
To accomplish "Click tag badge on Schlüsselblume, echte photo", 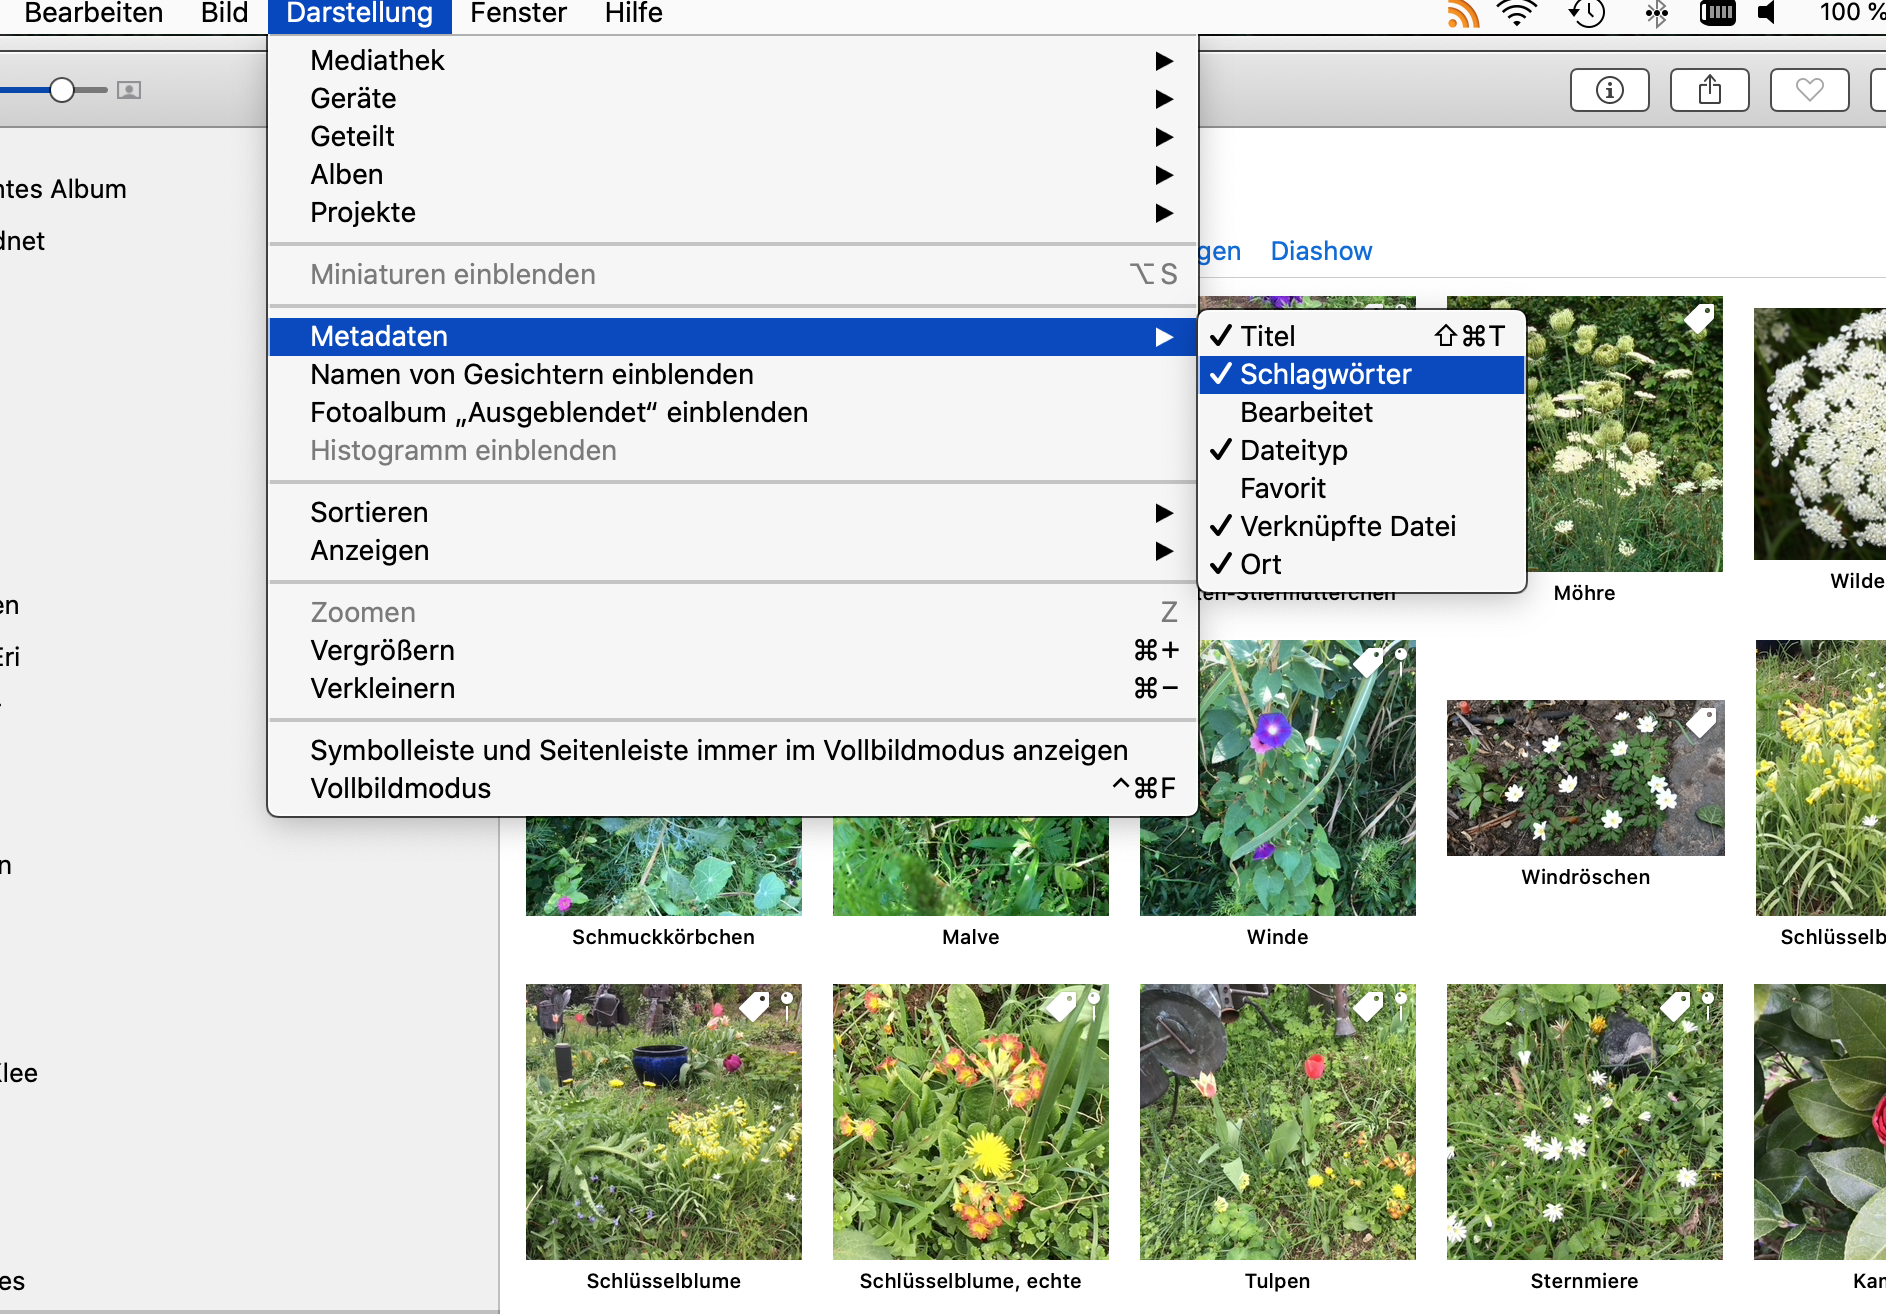I will [1061, 1005].
